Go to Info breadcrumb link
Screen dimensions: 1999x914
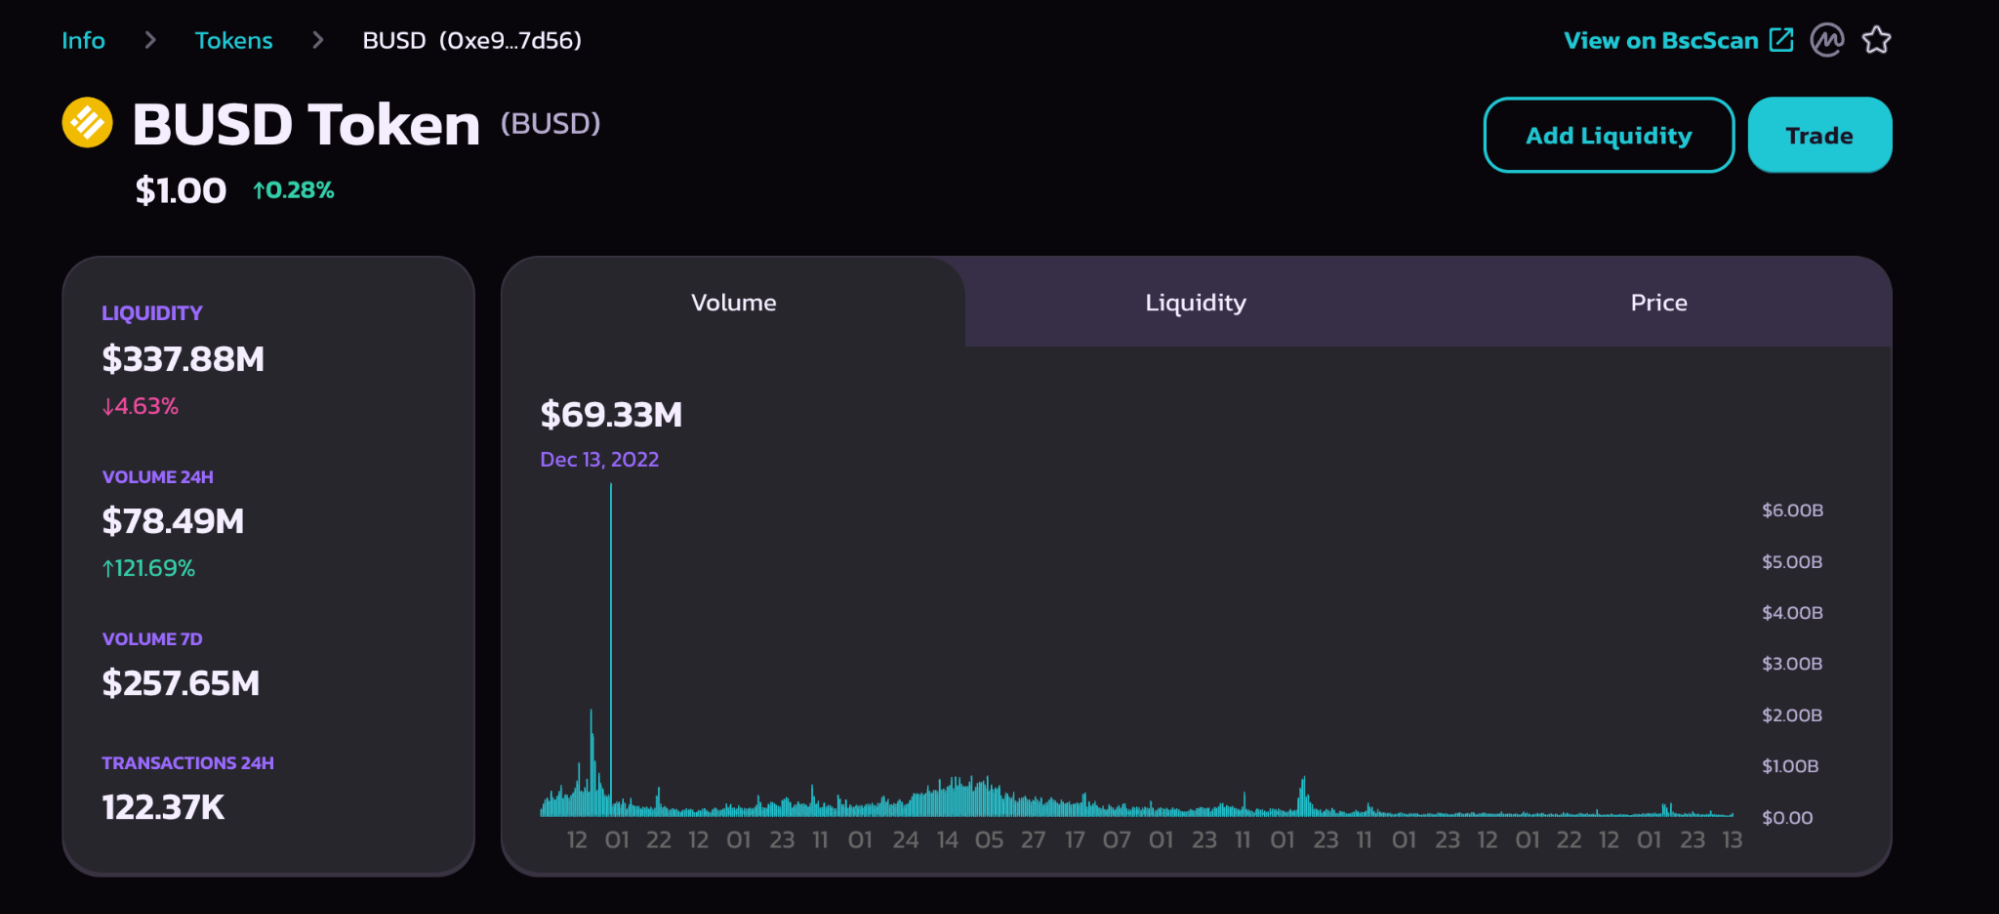[83, 40]
